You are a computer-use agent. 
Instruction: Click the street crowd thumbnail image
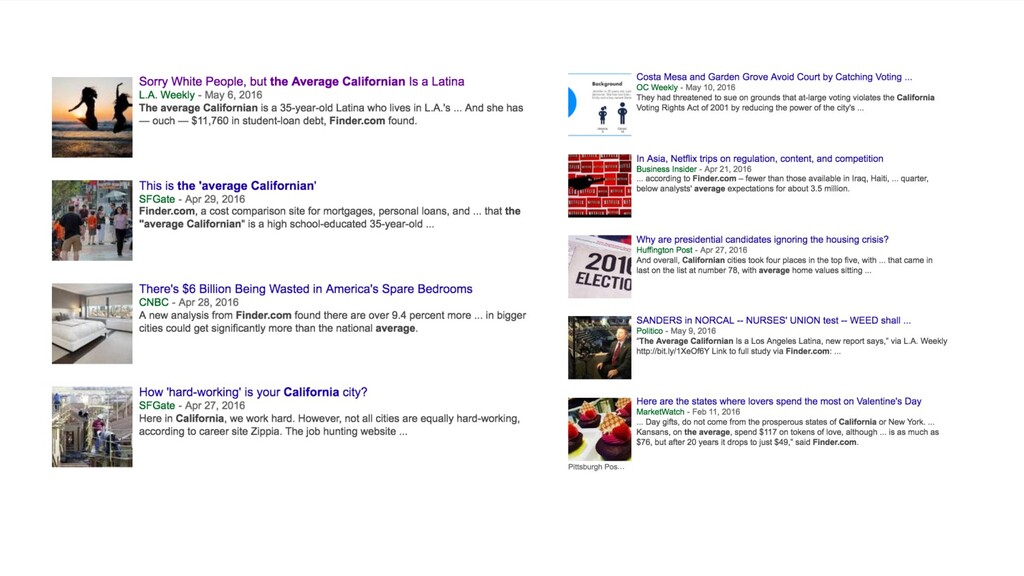[92, 221]
